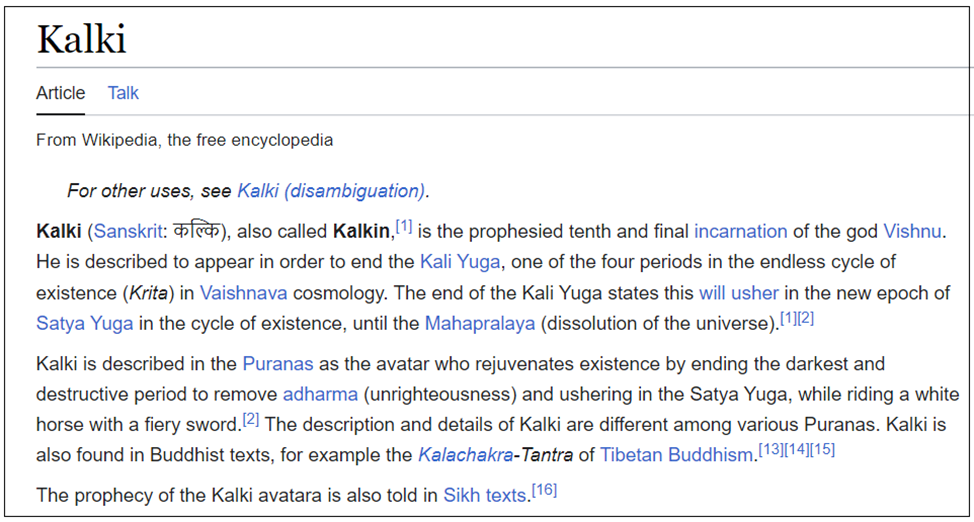Open the Kalachakra link
This screenshot has width=974, height=522.
465,456
